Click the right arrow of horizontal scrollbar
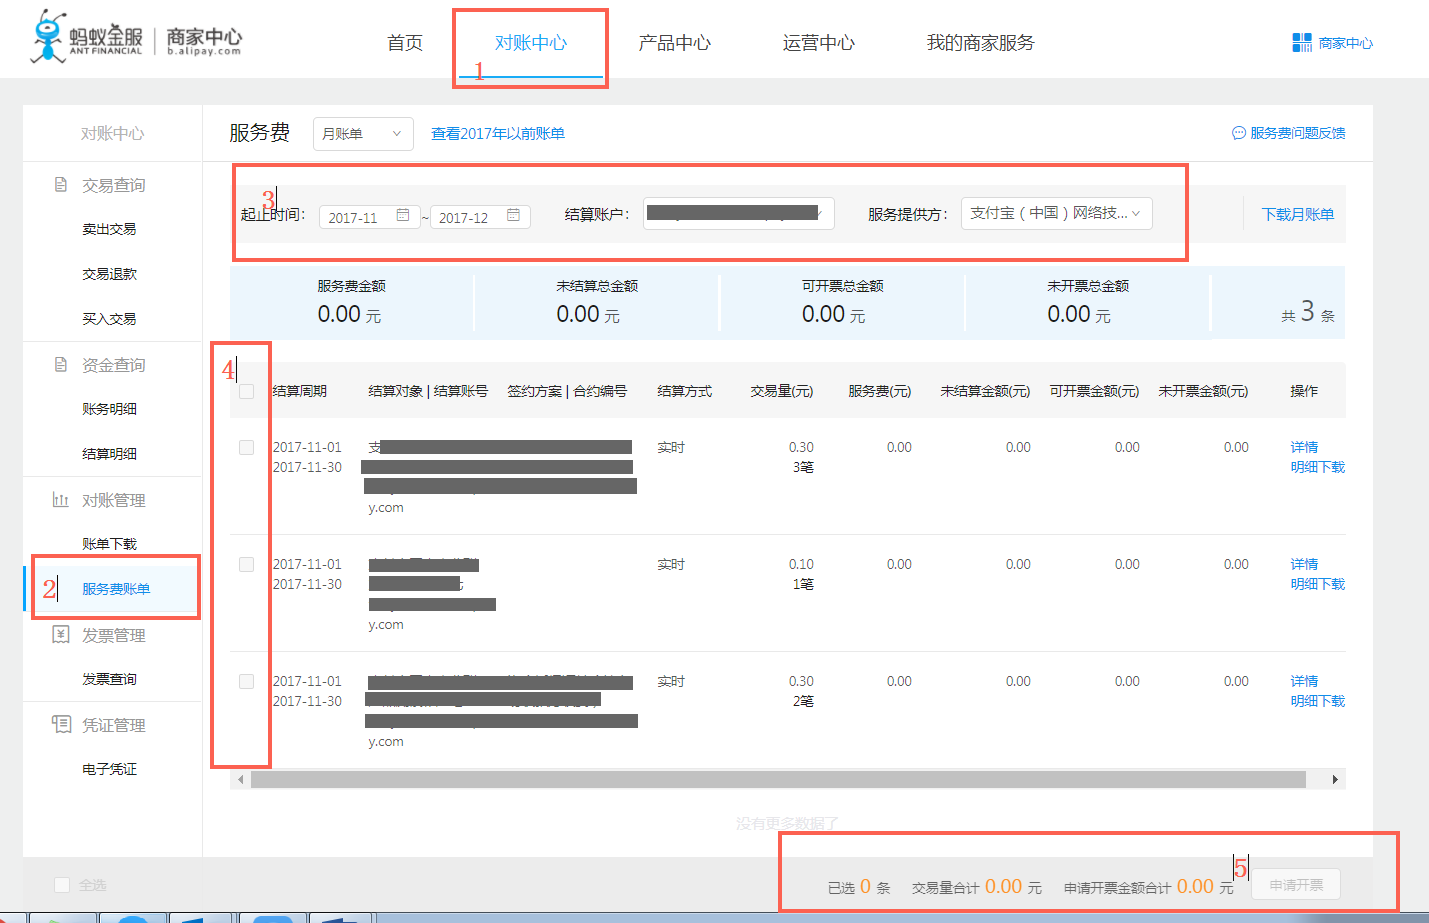Image resolution: width=1429 pixels, height=923 pixels. click(x=1335, y=779)
